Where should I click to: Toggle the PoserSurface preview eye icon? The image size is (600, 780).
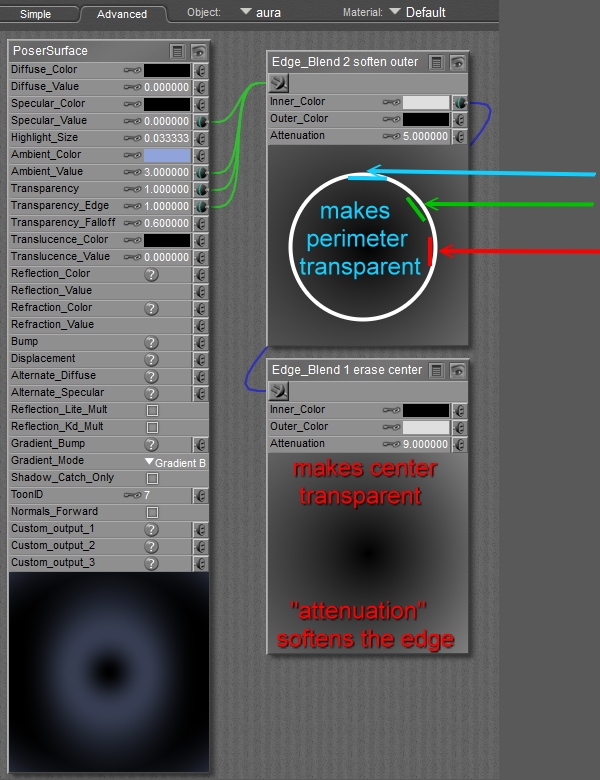pyautogui.click(x=199, y=51)
